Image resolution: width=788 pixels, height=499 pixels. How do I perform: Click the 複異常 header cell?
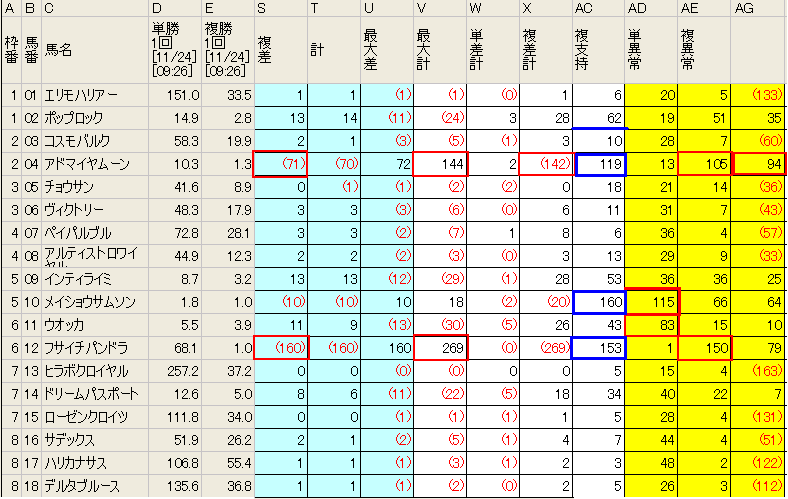[705, 50]
